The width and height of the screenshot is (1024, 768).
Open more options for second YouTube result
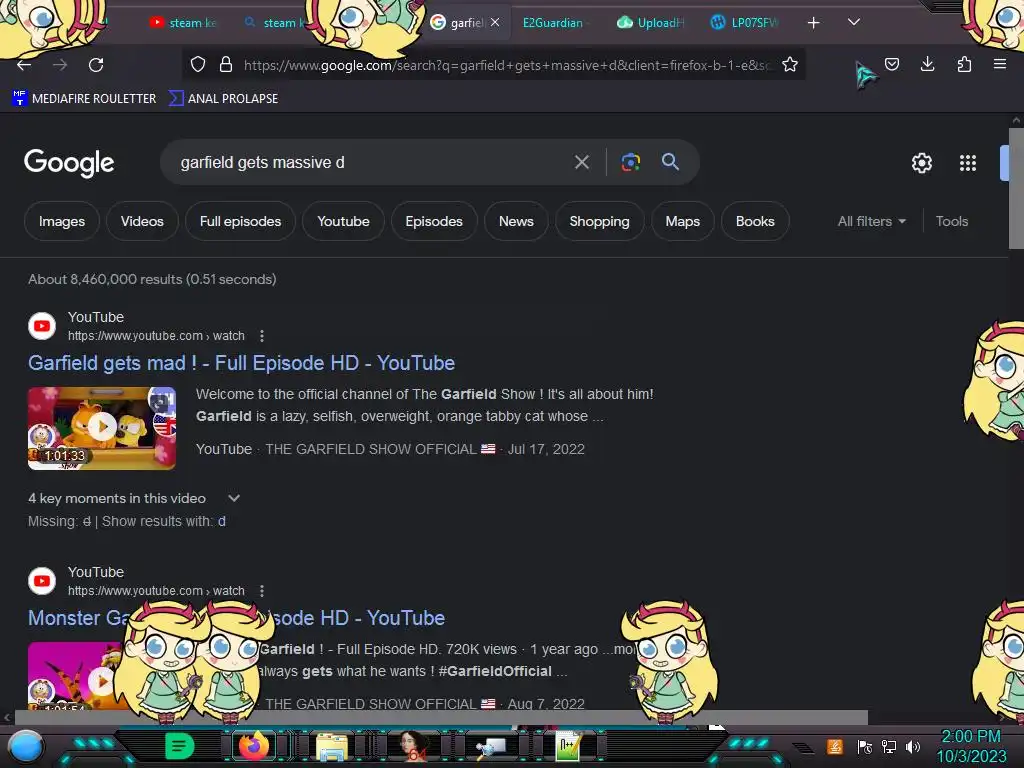(x=262, y=591)
